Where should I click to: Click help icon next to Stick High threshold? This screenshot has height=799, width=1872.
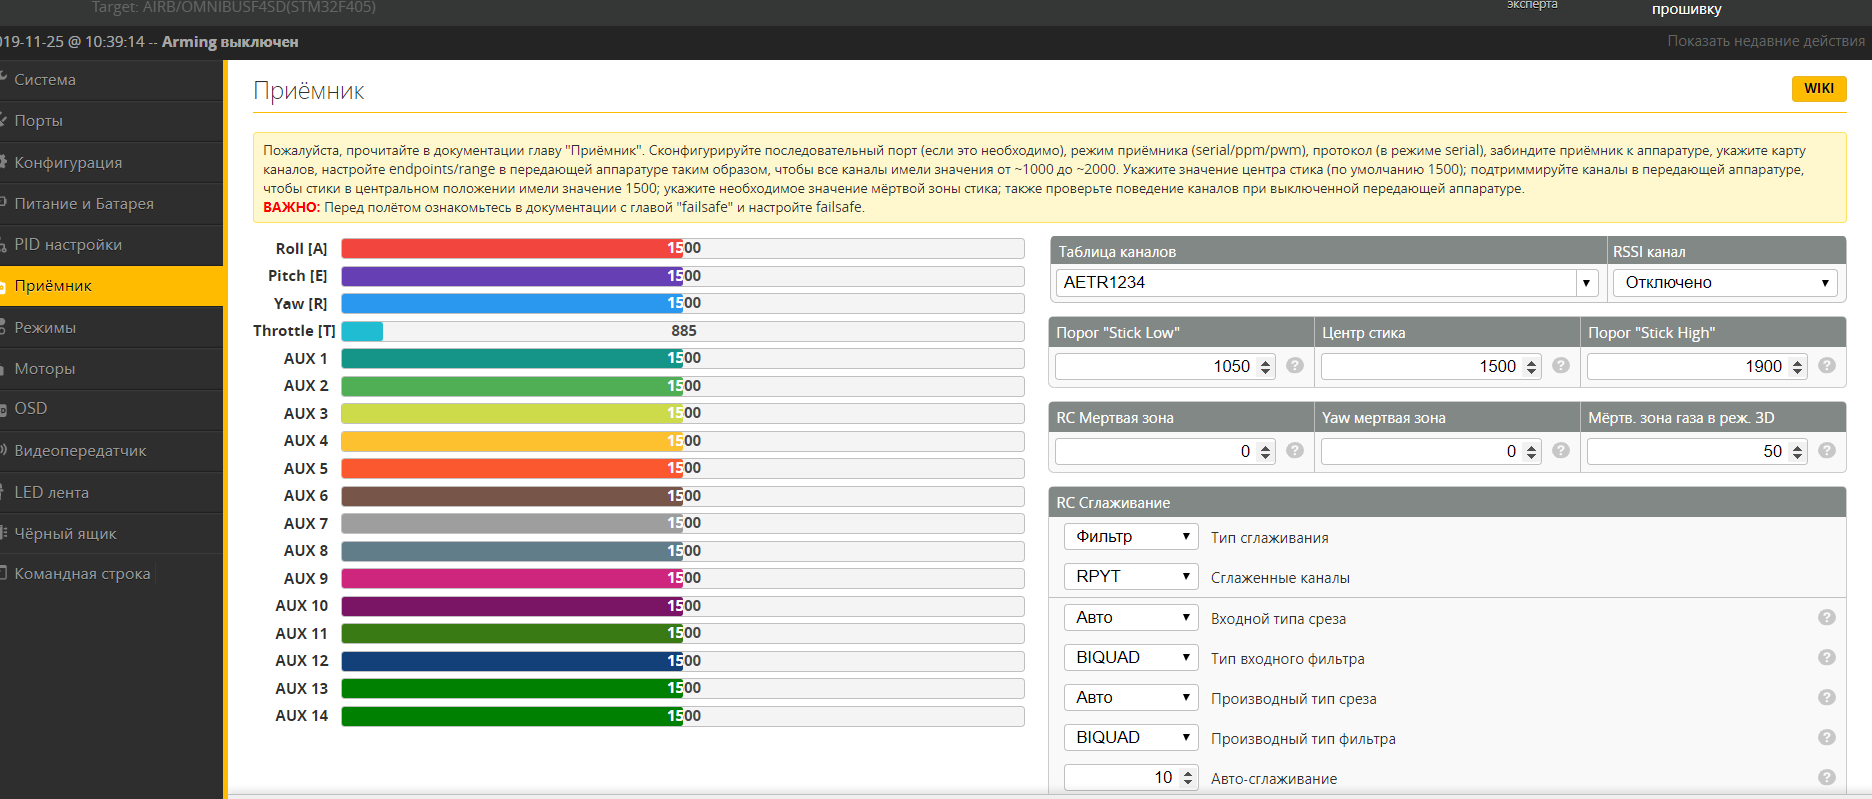pyautogui.click(x=1827, y=366)
